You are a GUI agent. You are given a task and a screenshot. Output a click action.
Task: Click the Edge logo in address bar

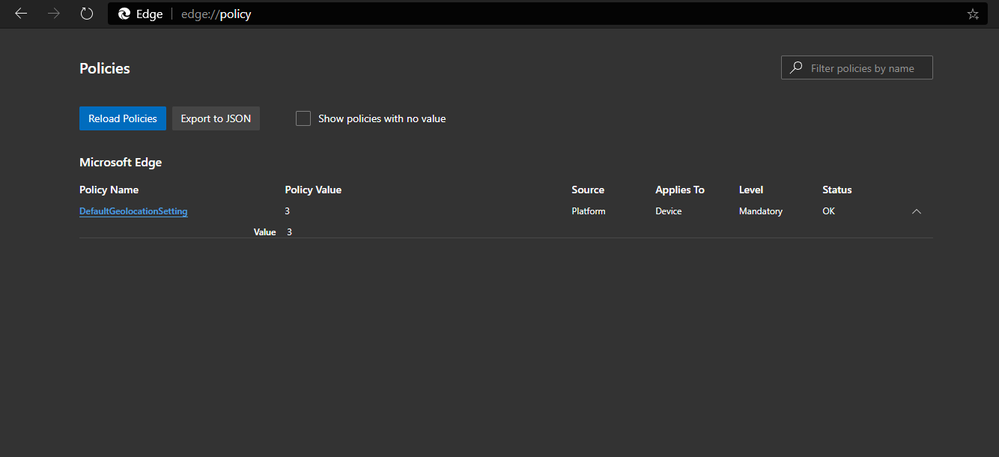(124, 14)
